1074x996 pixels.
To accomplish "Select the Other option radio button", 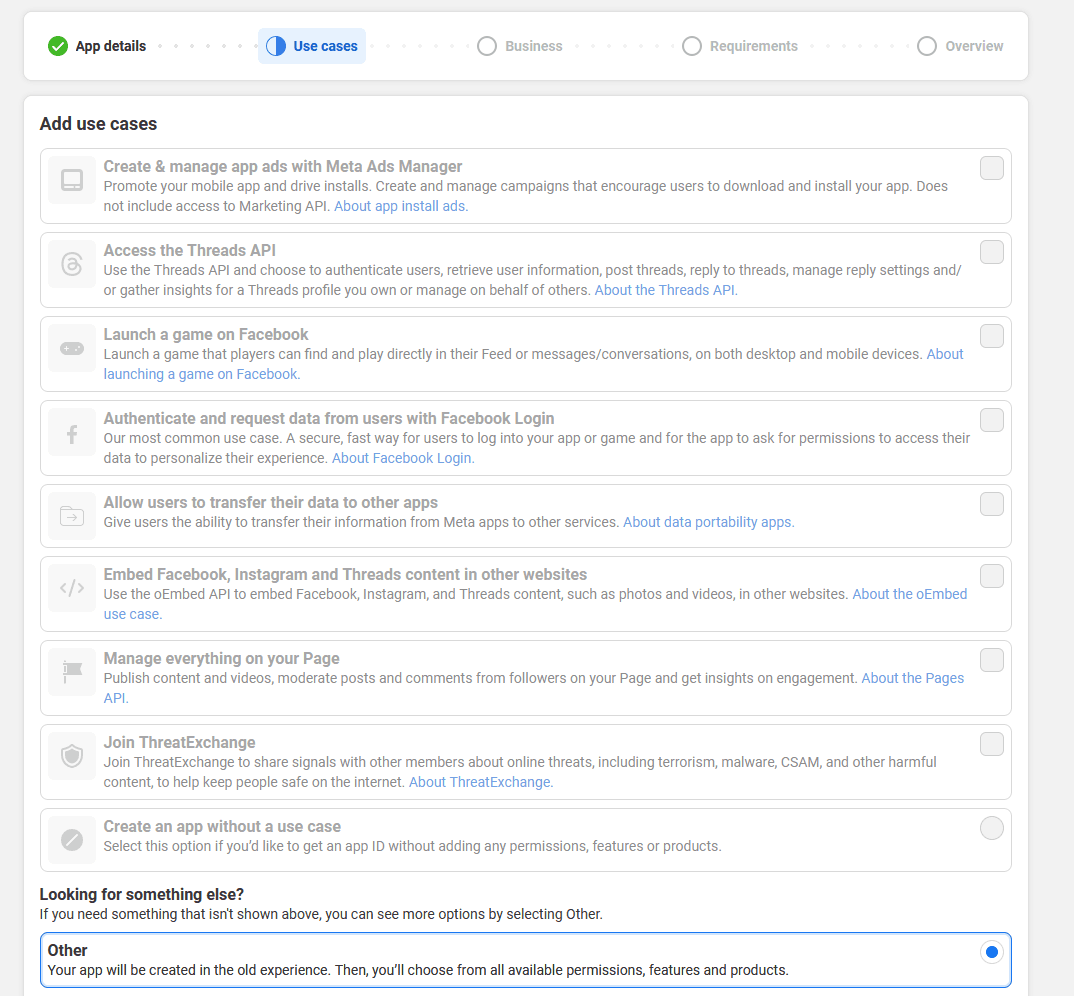I will pos(992,953).
